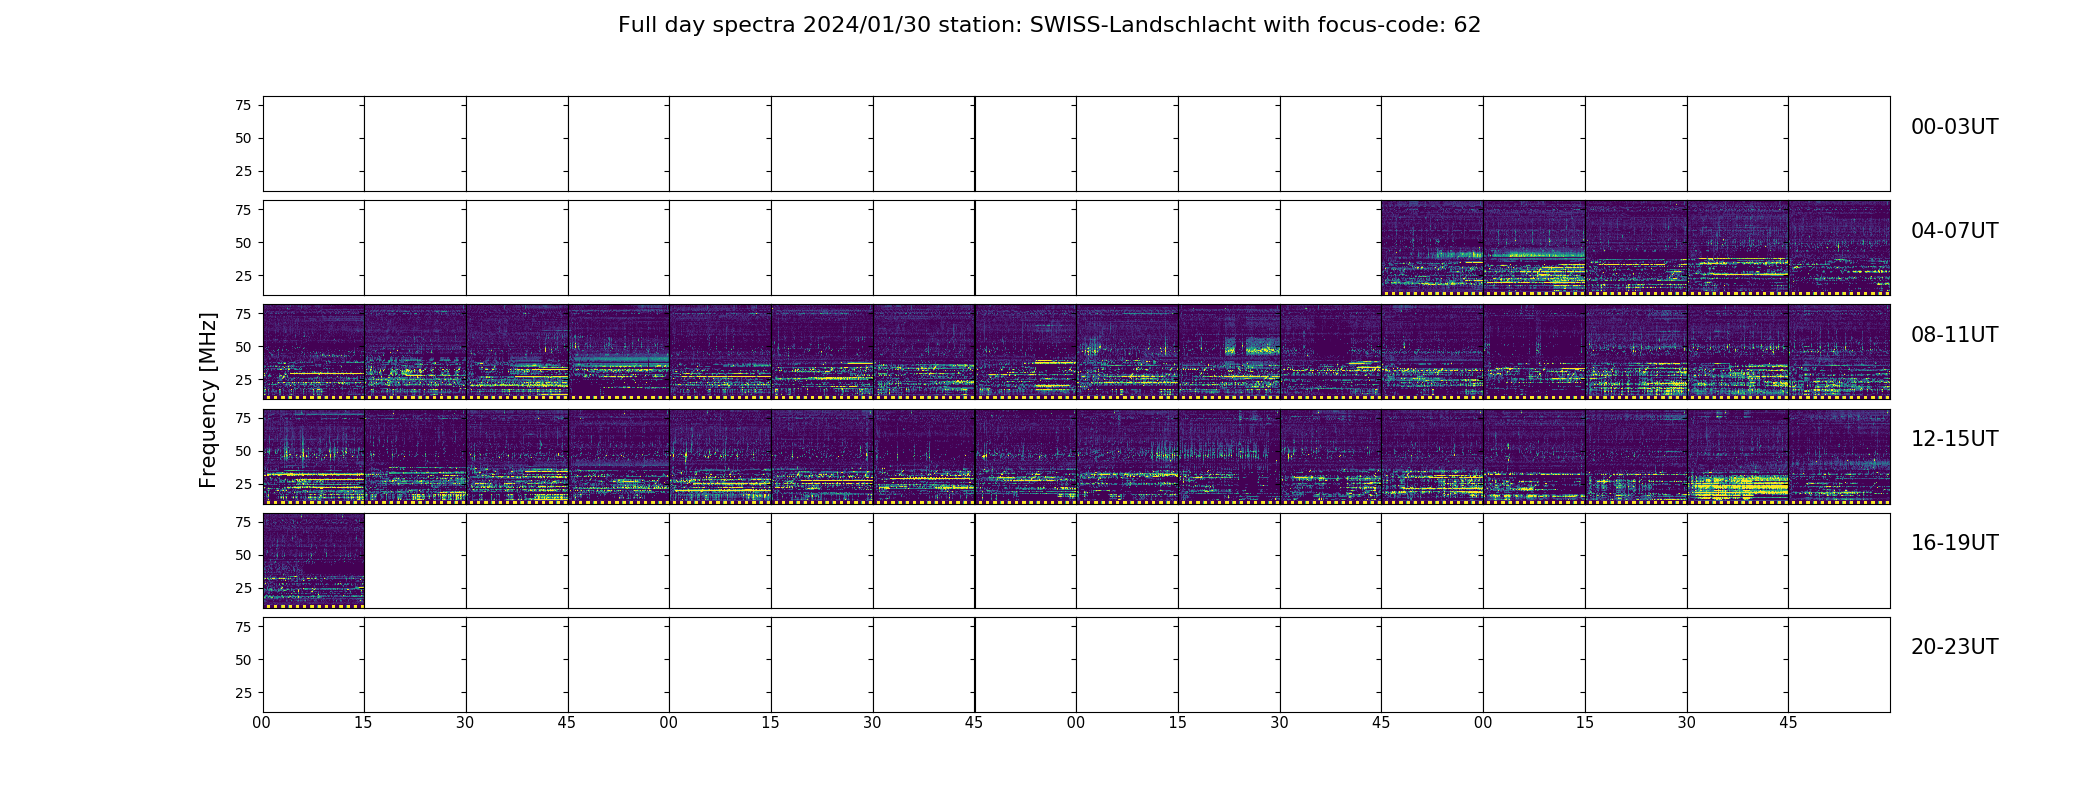2100x800 pixels.
Task: Click the 25 tick label of the 20-23UT row
Action: coord(243,693)
